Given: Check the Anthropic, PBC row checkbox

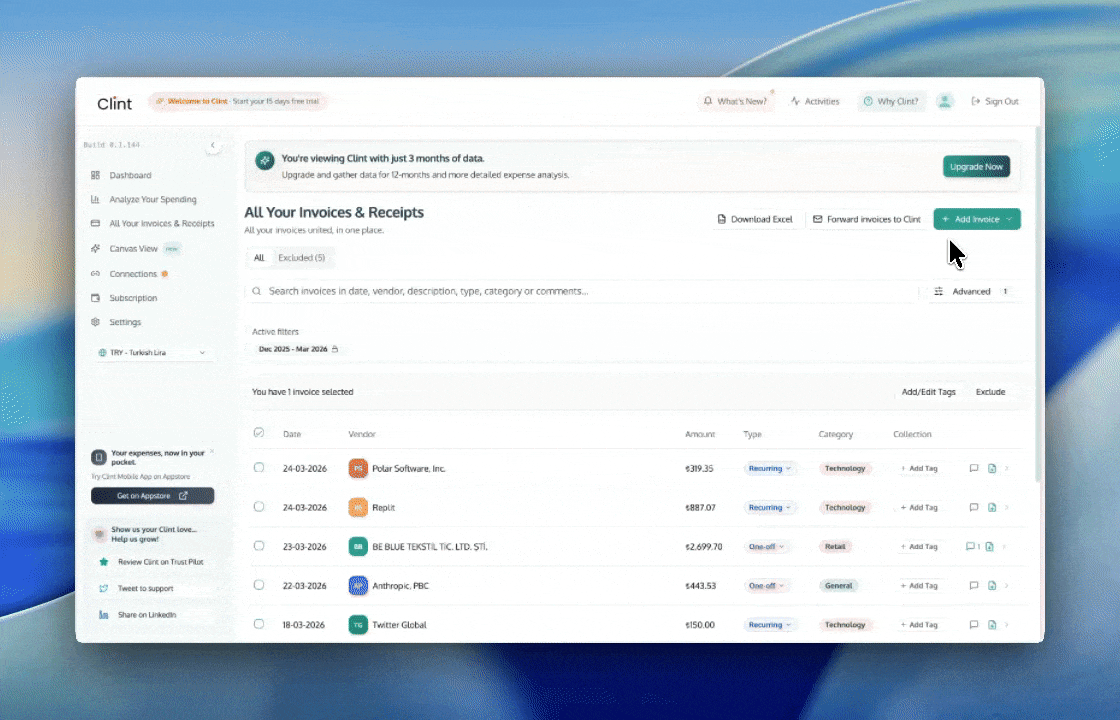Looking at the screenshot, I should (x=259, y=585).
